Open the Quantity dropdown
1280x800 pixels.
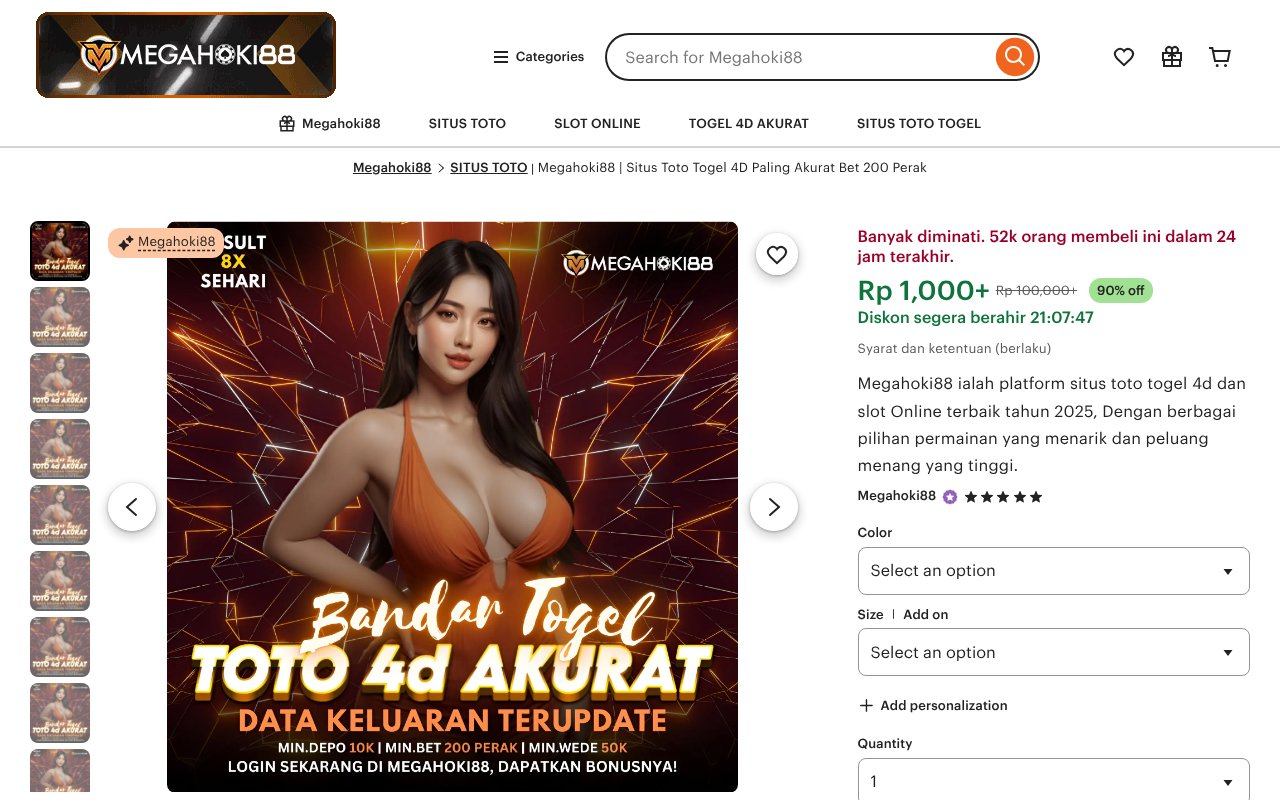point(1054,780)
